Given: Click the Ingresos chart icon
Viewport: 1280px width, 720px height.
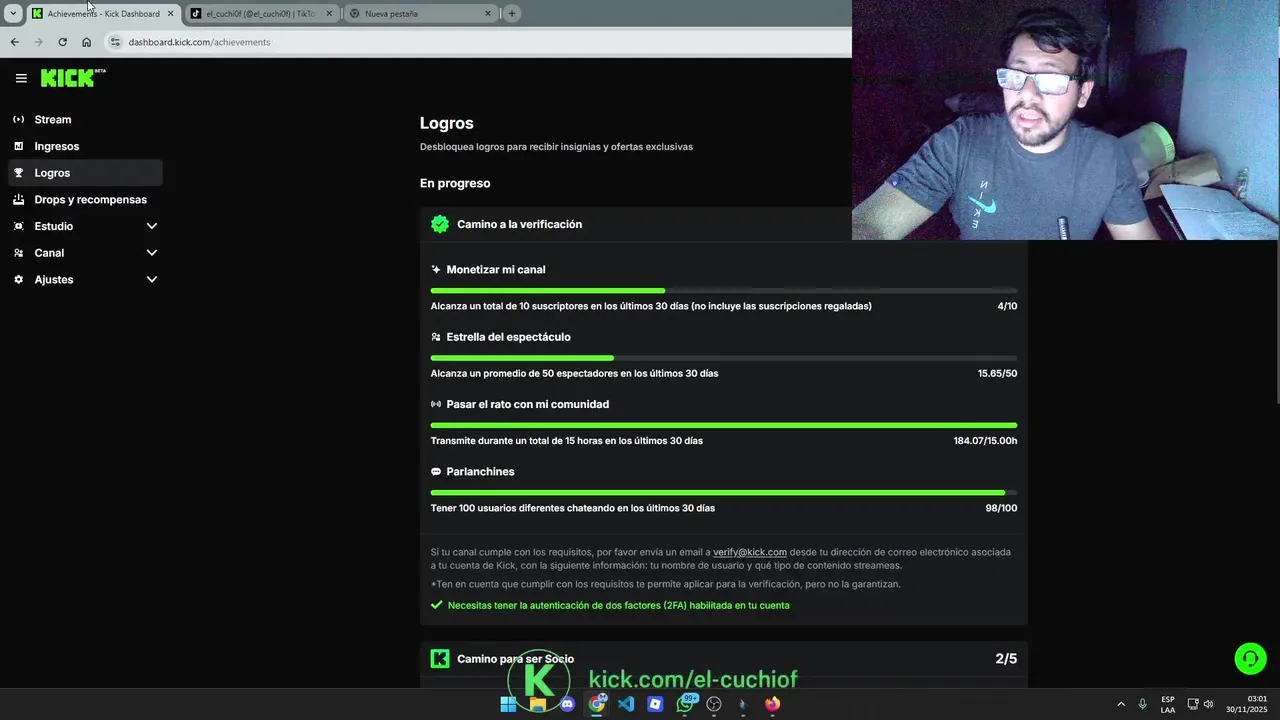Looking at the screenshot, I should pyautogui.click(x=18, y=146).
